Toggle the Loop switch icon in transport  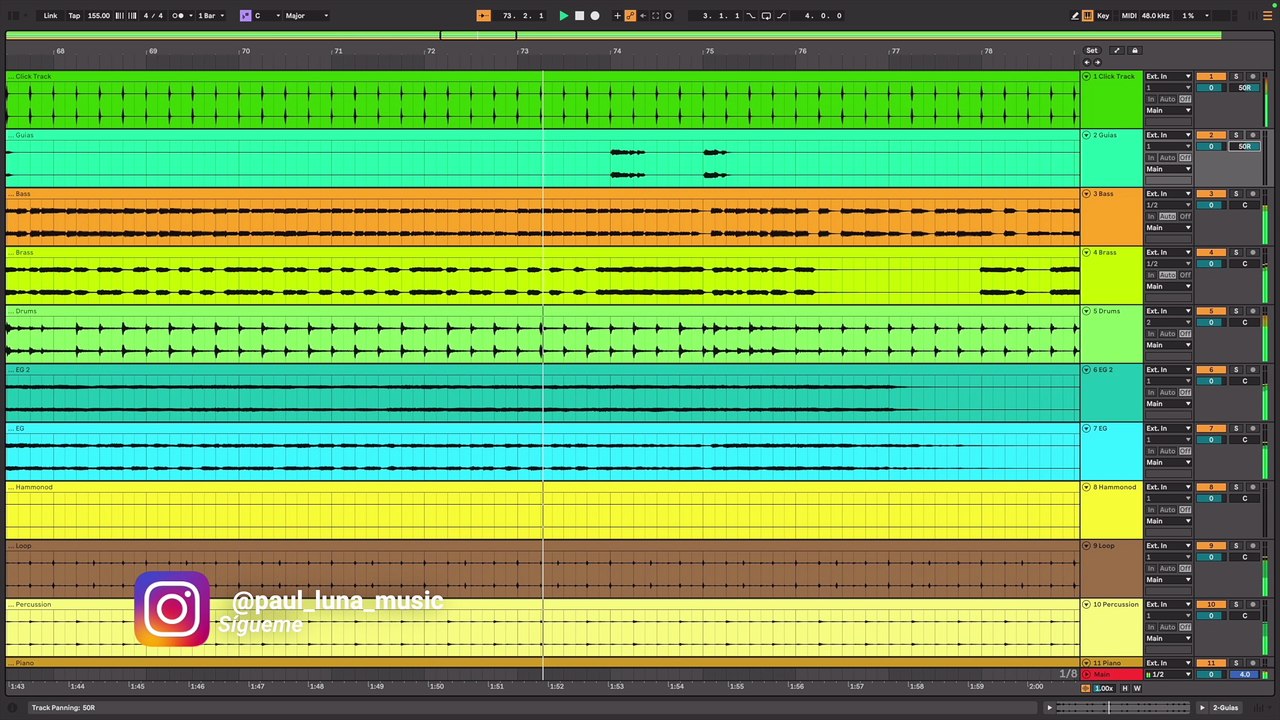tap(766, 15)
